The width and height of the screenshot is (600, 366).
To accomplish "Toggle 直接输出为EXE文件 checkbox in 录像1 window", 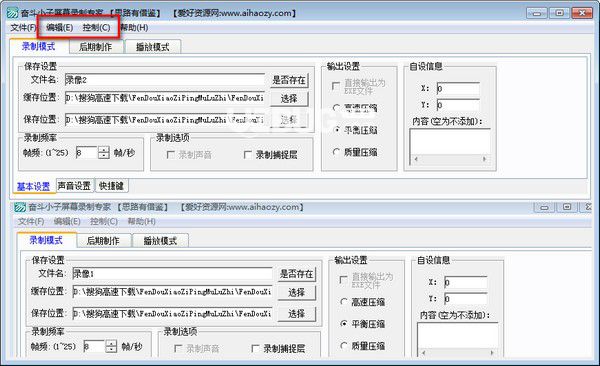I will (344, 280).
